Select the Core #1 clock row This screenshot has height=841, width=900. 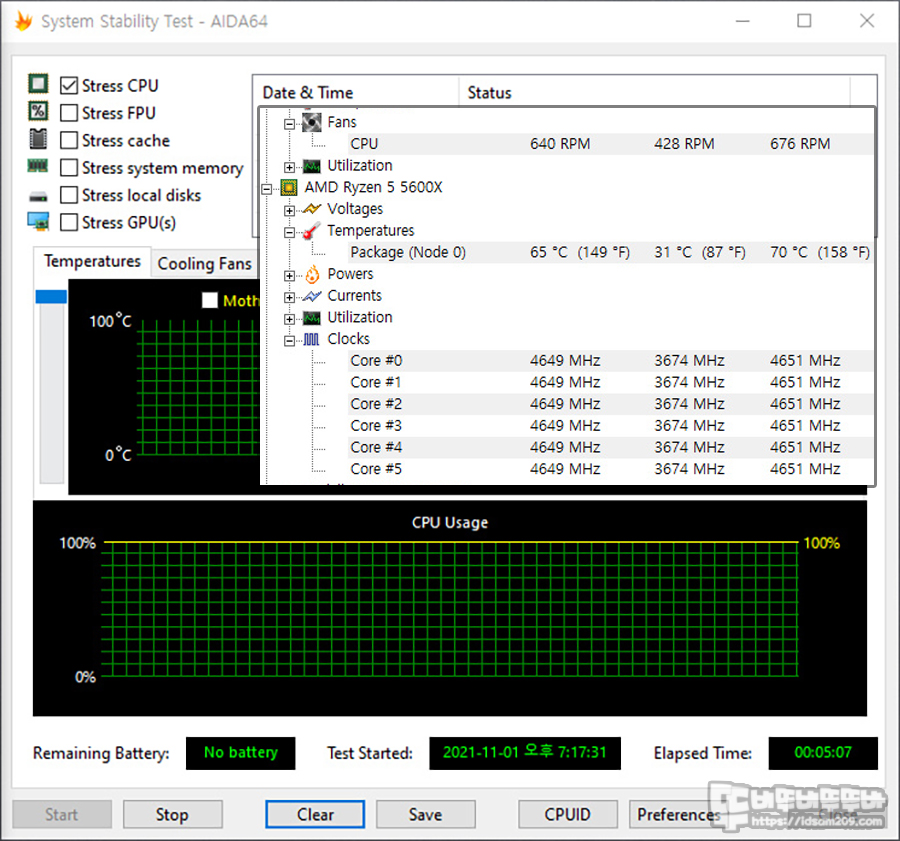coord(610,382)
